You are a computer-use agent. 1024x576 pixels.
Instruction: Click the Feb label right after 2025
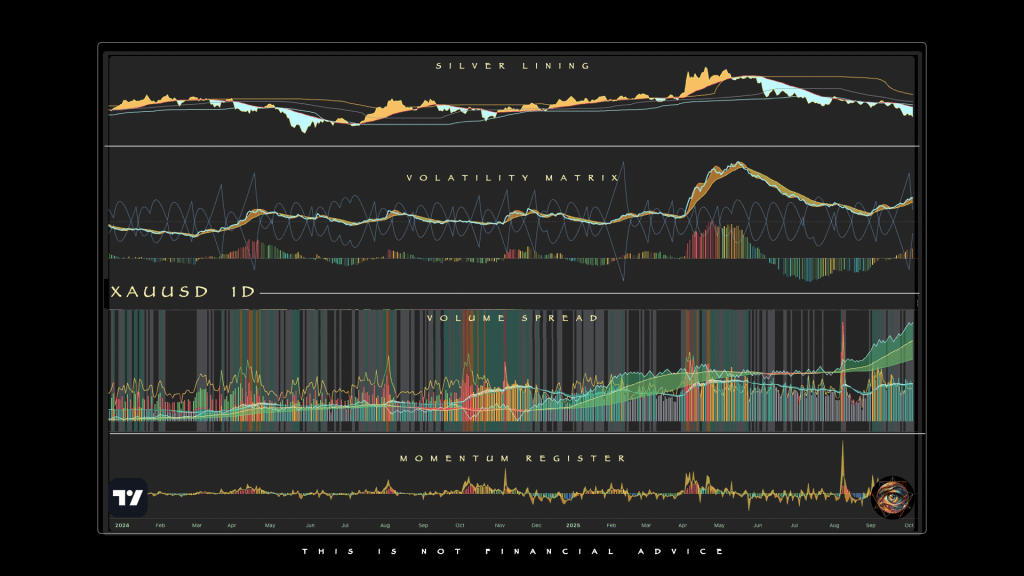611,525
